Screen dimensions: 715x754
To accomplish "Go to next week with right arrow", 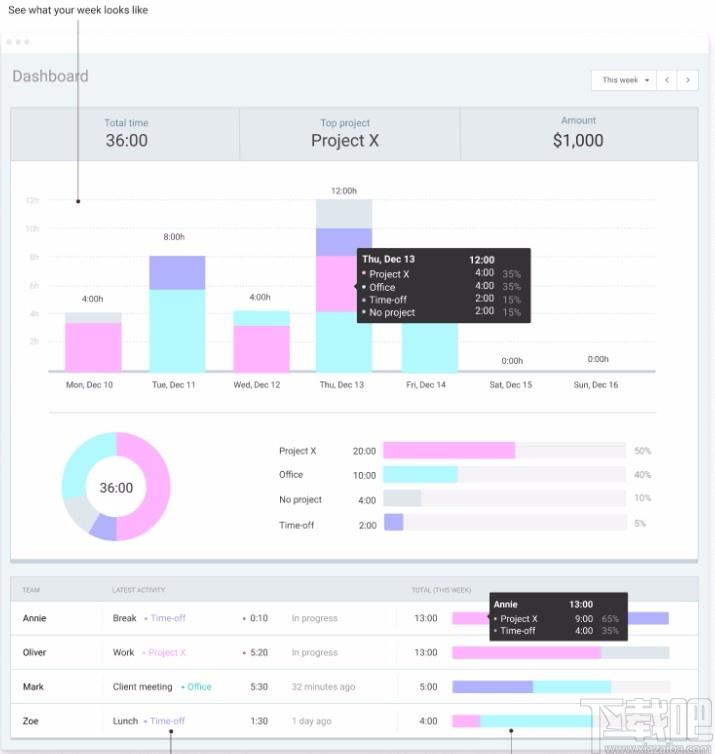I will 688,80.
